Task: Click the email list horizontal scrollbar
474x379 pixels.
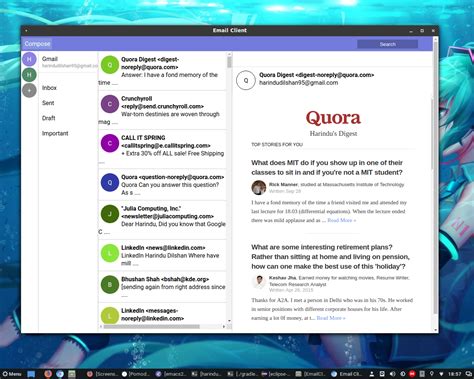Action: (152, 326)
